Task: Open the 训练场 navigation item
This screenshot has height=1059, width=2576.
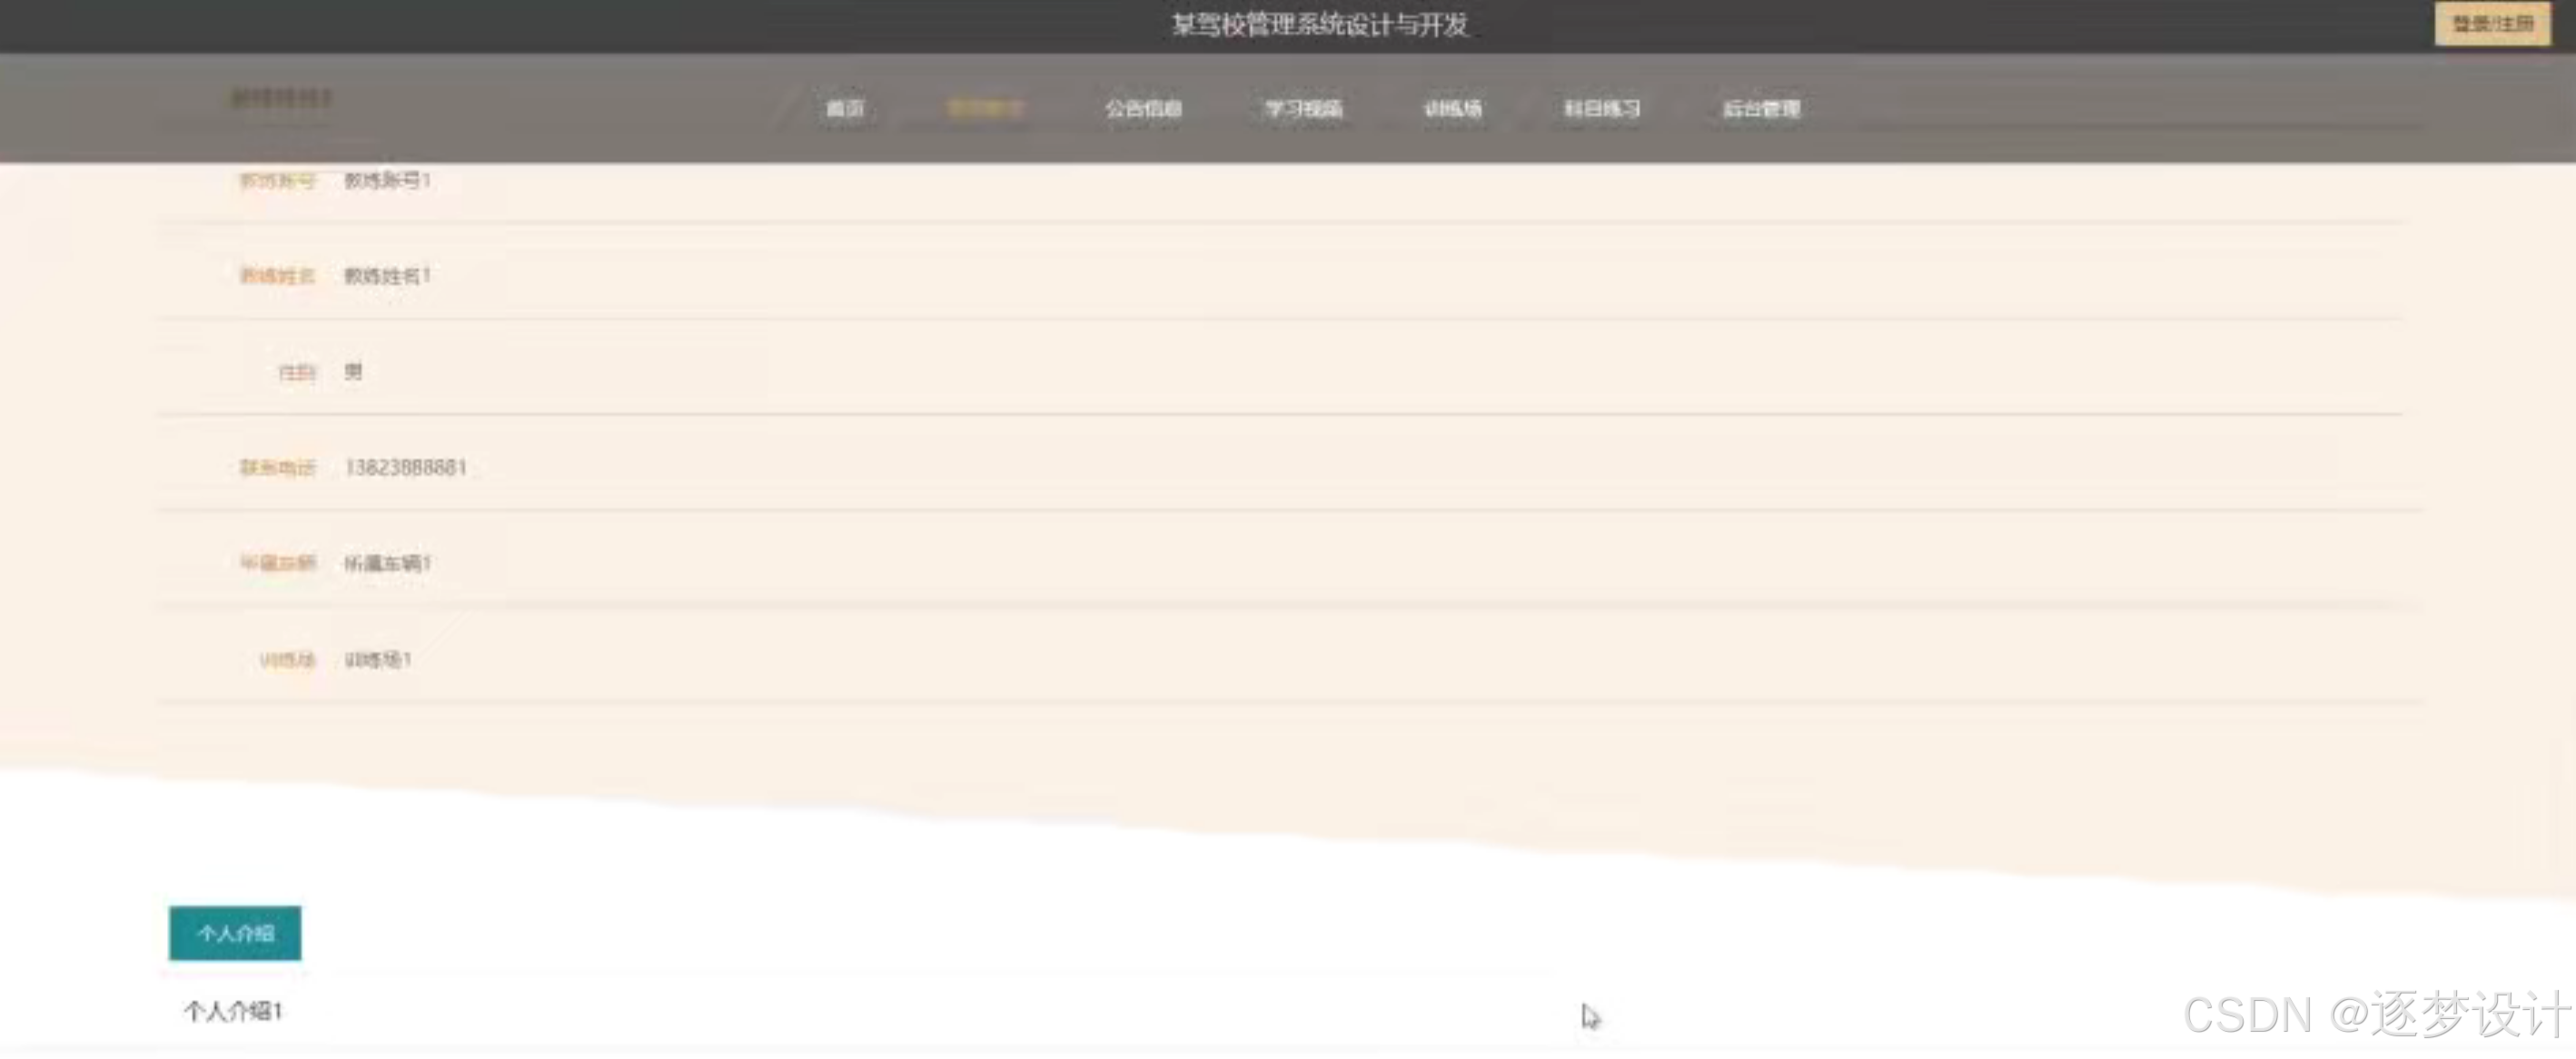Action: tap(1453, 108)
